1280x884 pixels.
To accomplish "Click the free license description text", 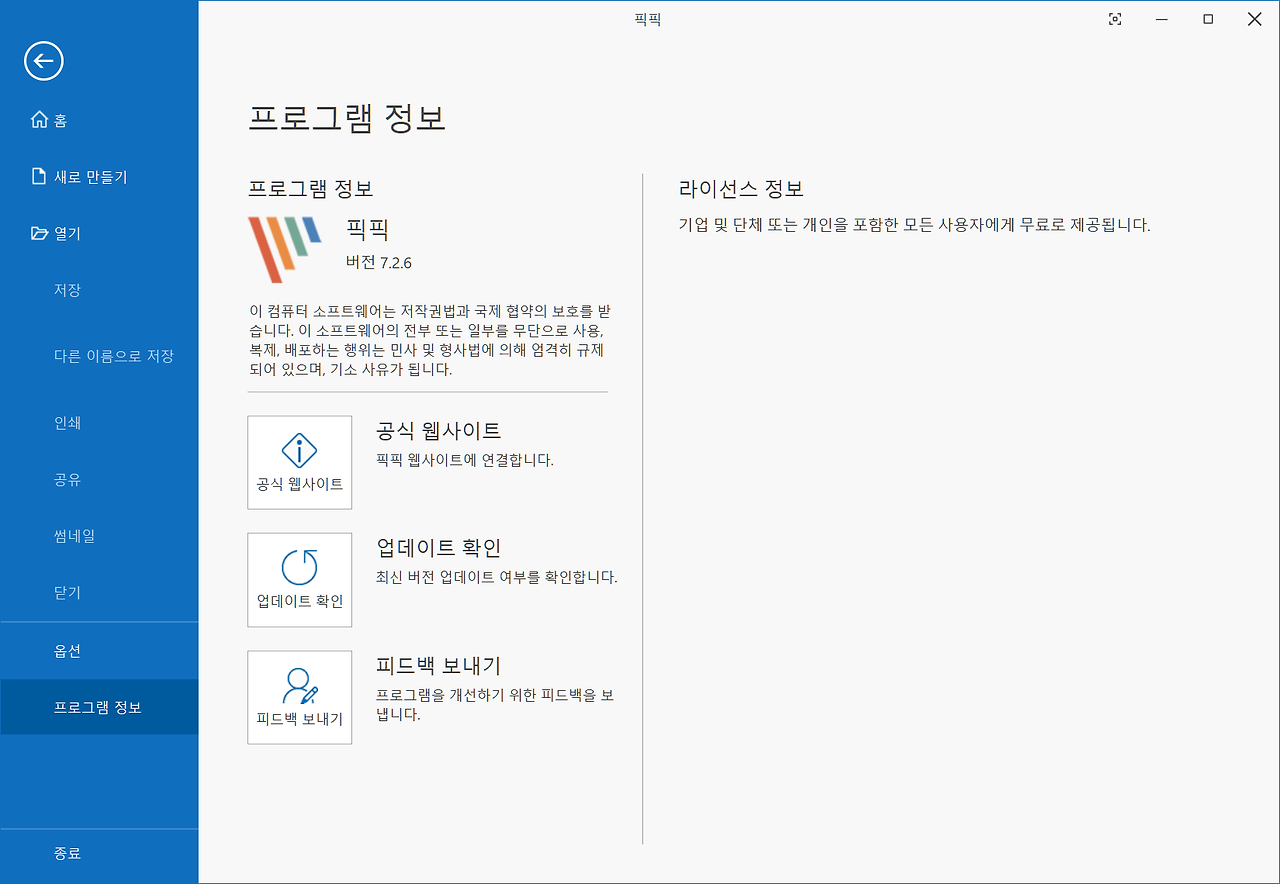I will click(915, 225).
